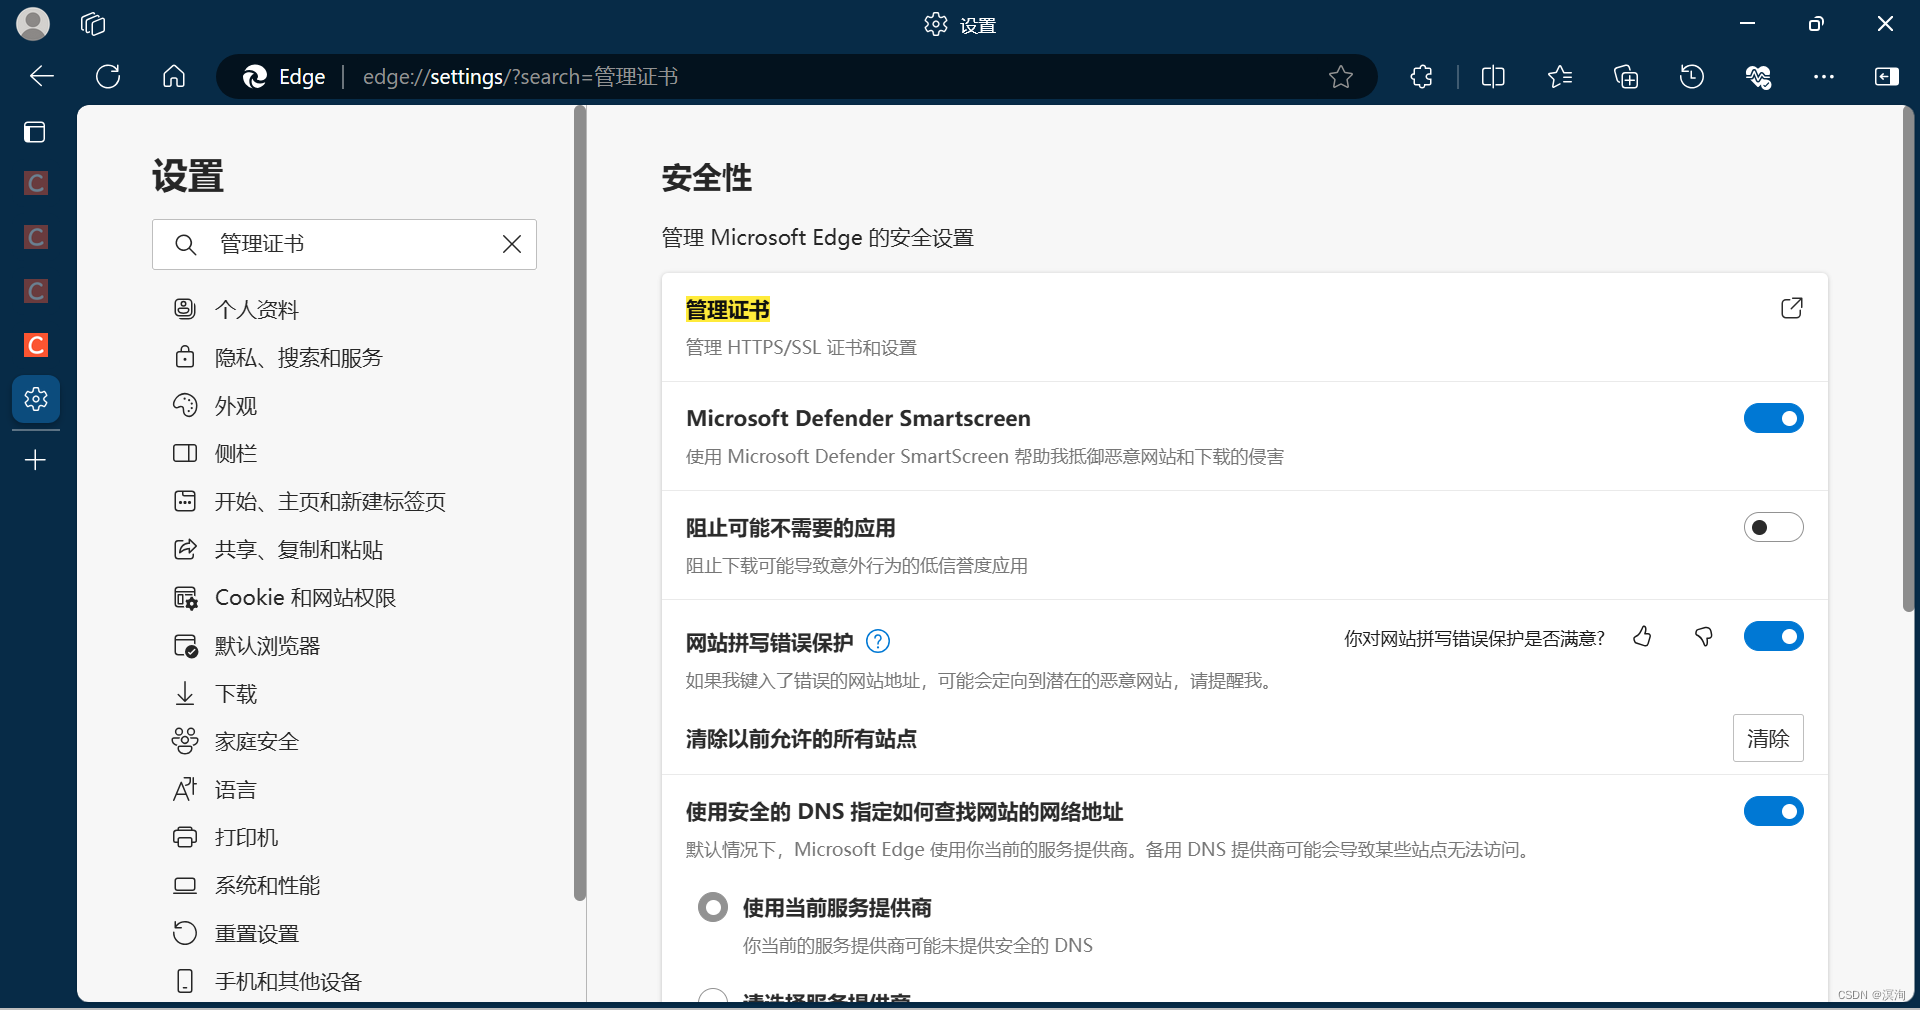Viewport: 1920px width, 1010px height.
Task: Disable 网站拼写错误保护 toggle
Action: pos(1773,636)
